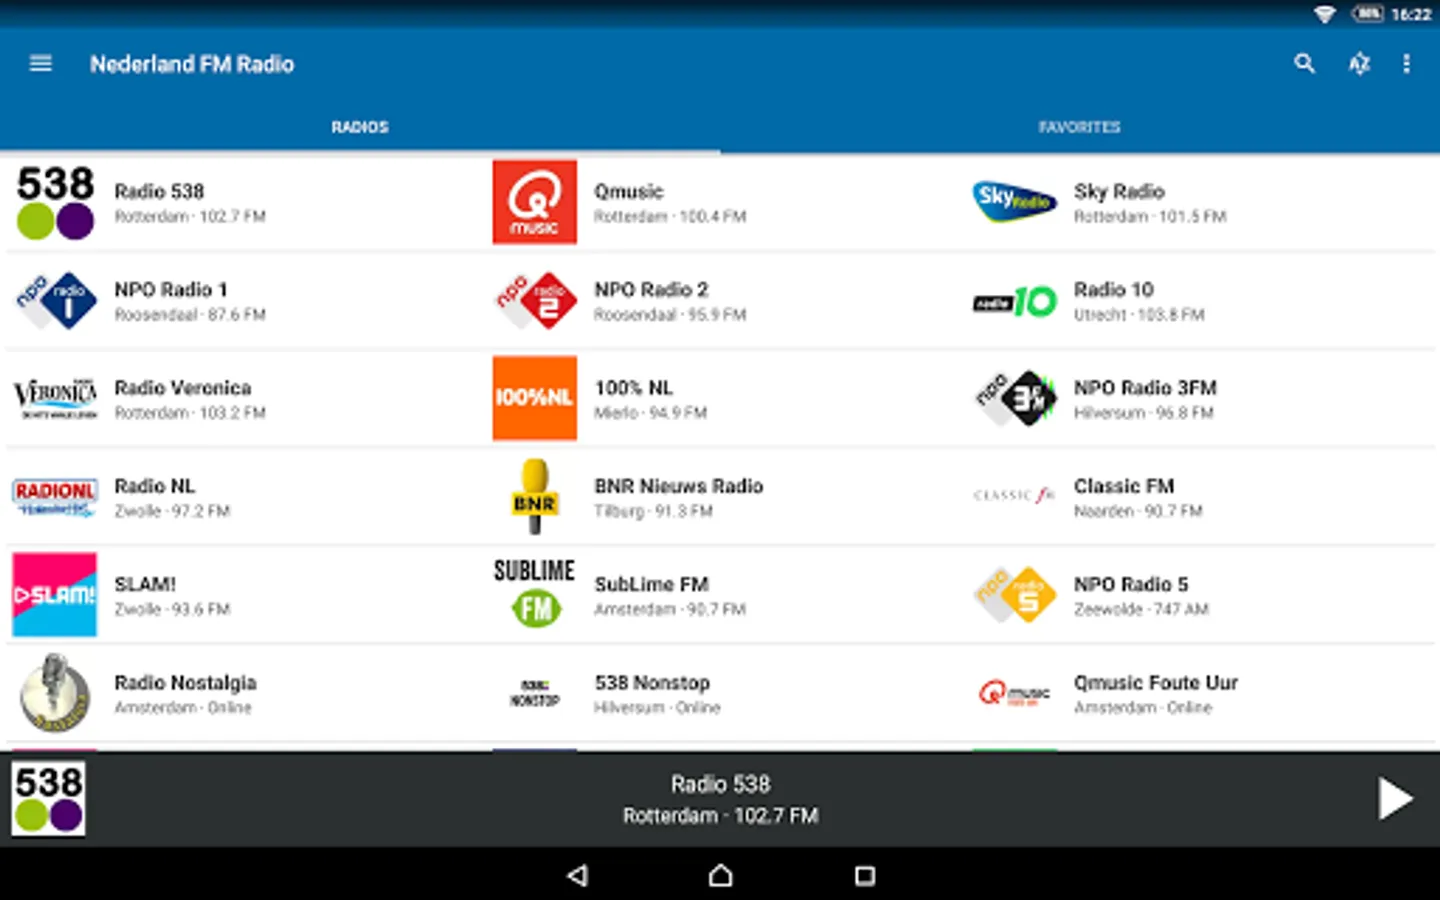Select station name 'NPO Radio 1'
1440x900 pixels.
tap(171, 289)
